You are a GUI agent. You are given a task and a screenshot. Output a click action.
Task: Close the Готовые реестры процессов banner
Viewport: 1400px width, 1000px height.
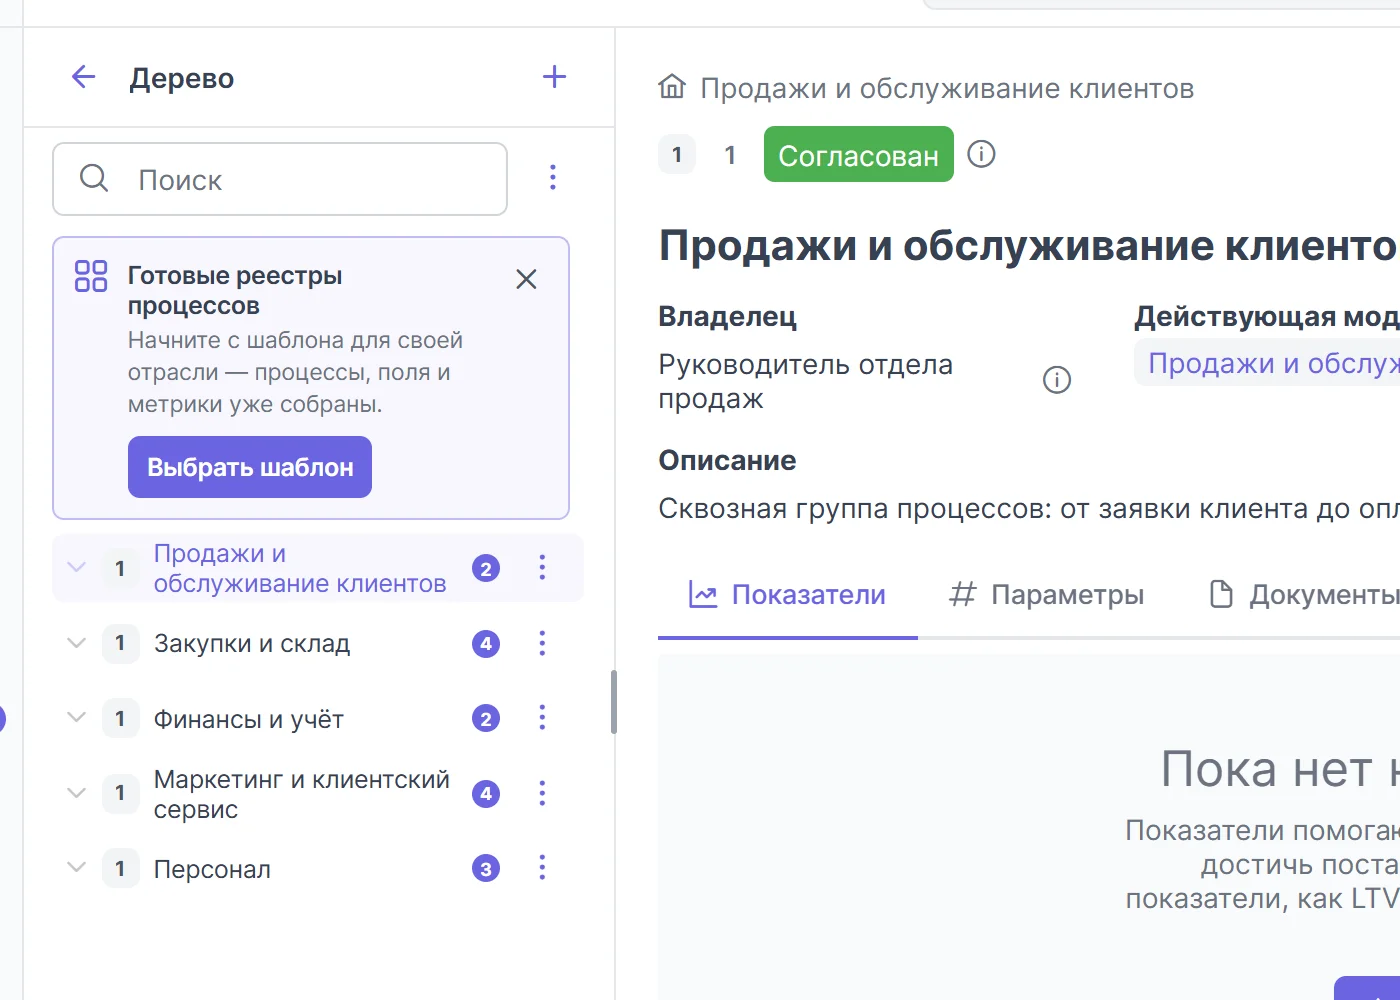point(526,279)
